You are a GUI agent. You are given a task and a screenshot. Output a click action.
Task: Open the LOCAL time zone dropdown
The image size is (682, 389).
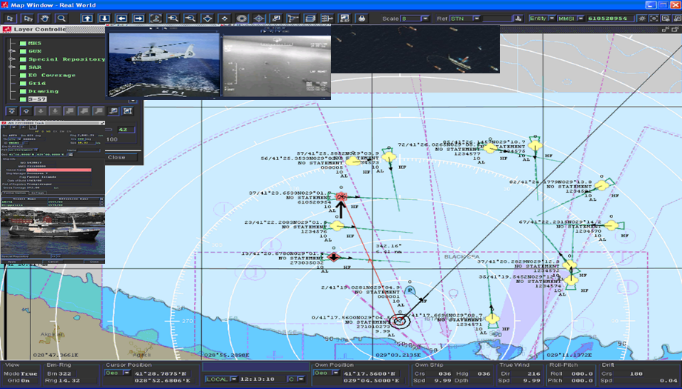[x=233, y=379]
